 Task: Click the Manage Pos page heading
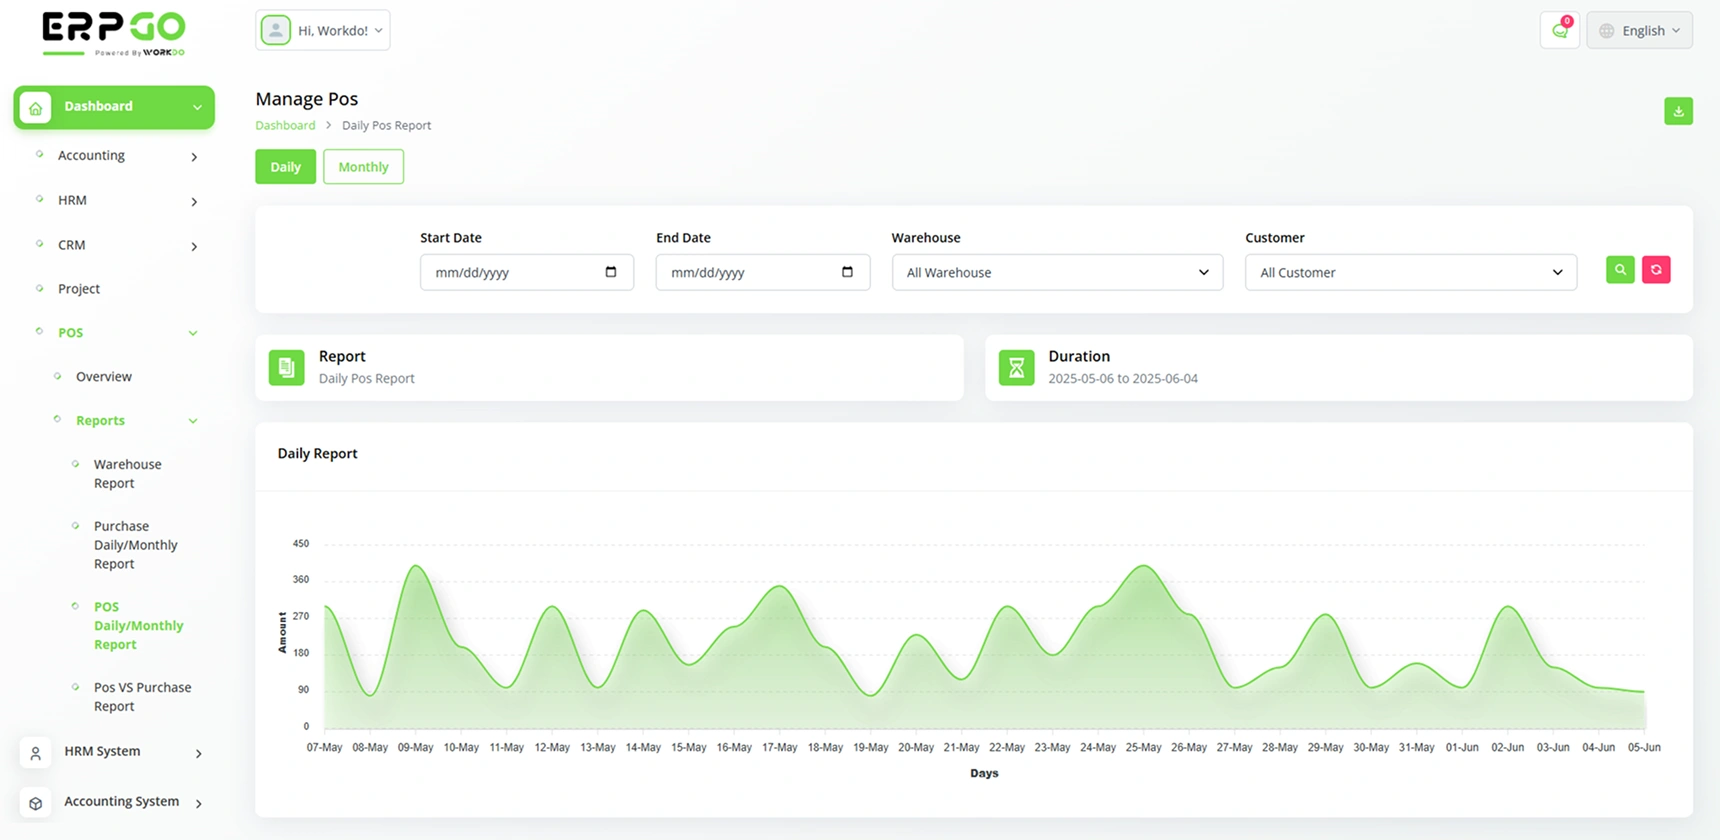coord(306,99)
